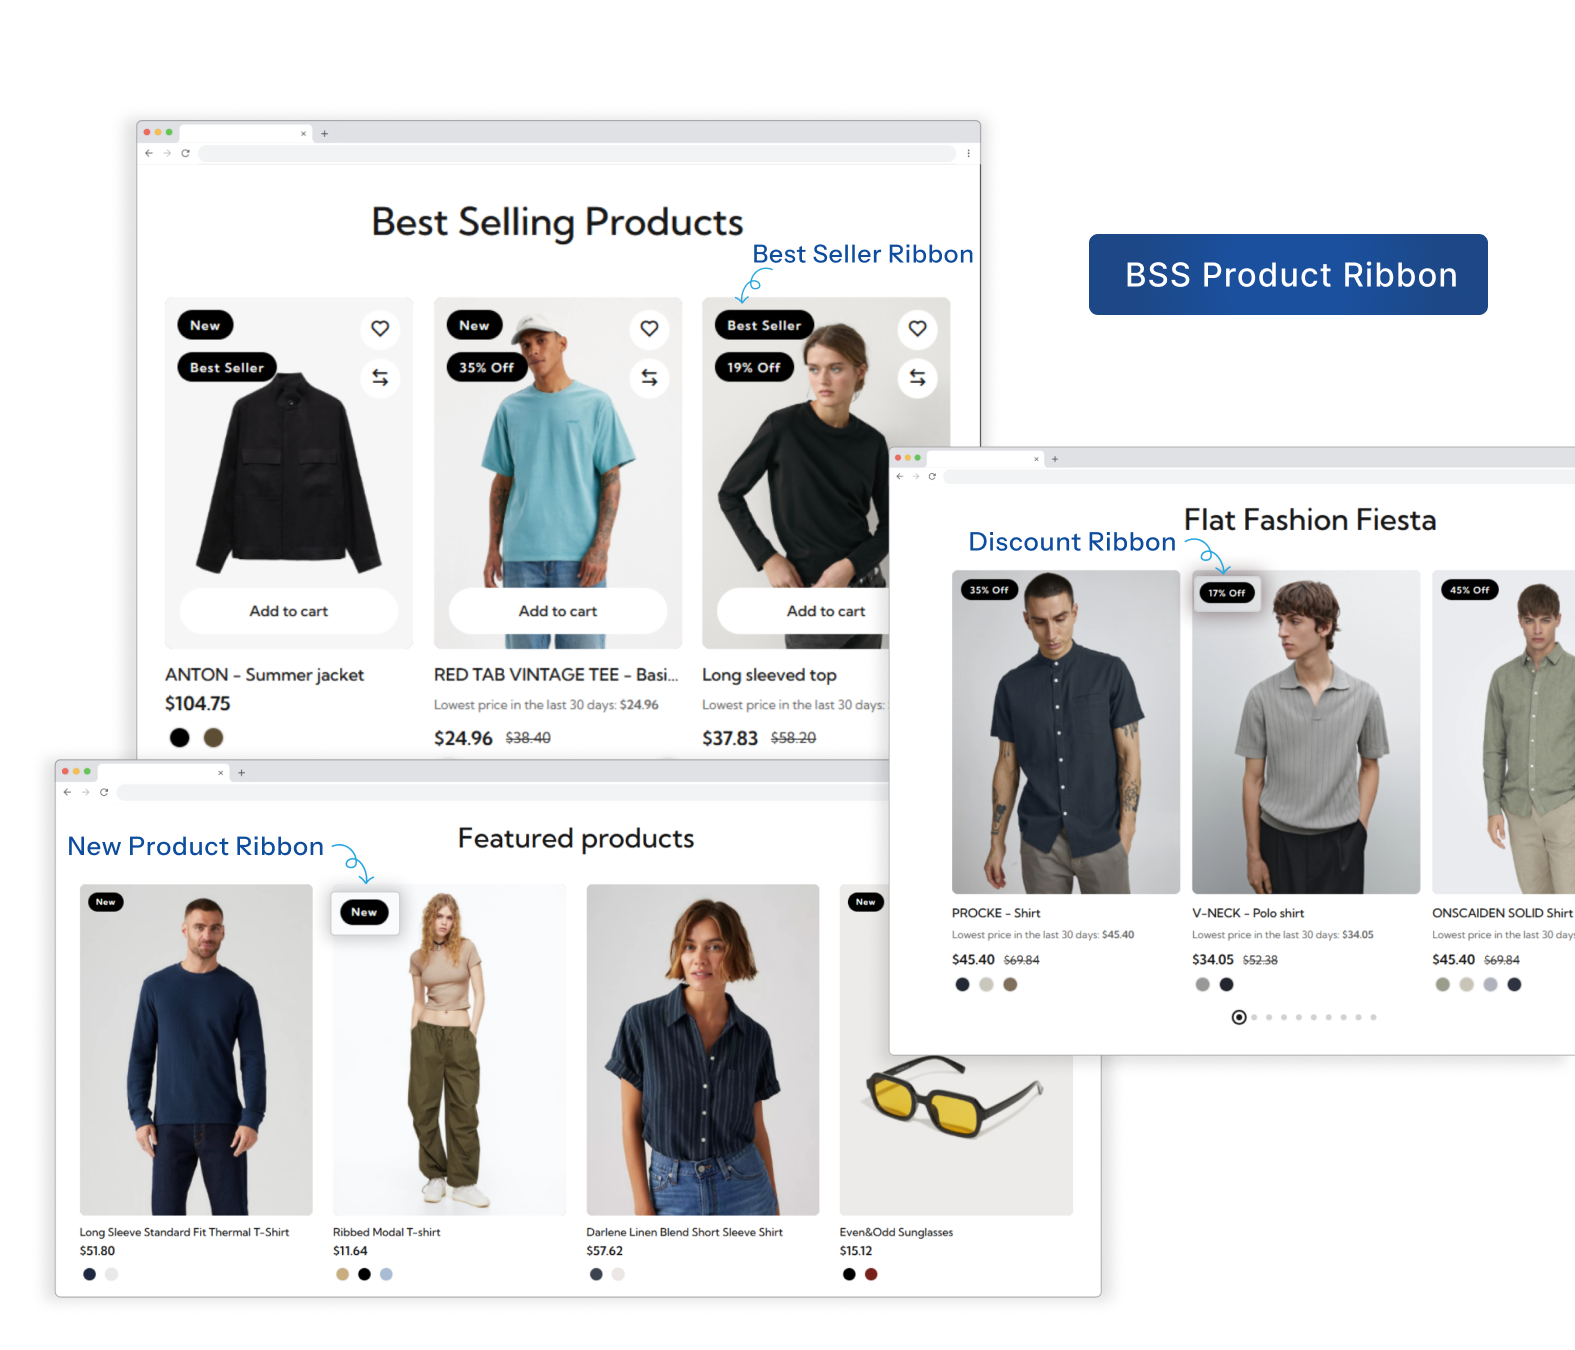This screenshot has width=1575, height=1350.
Task: Choose black swatch for Even&Odd Sunglasses
Action: [x=849, y=1274]
